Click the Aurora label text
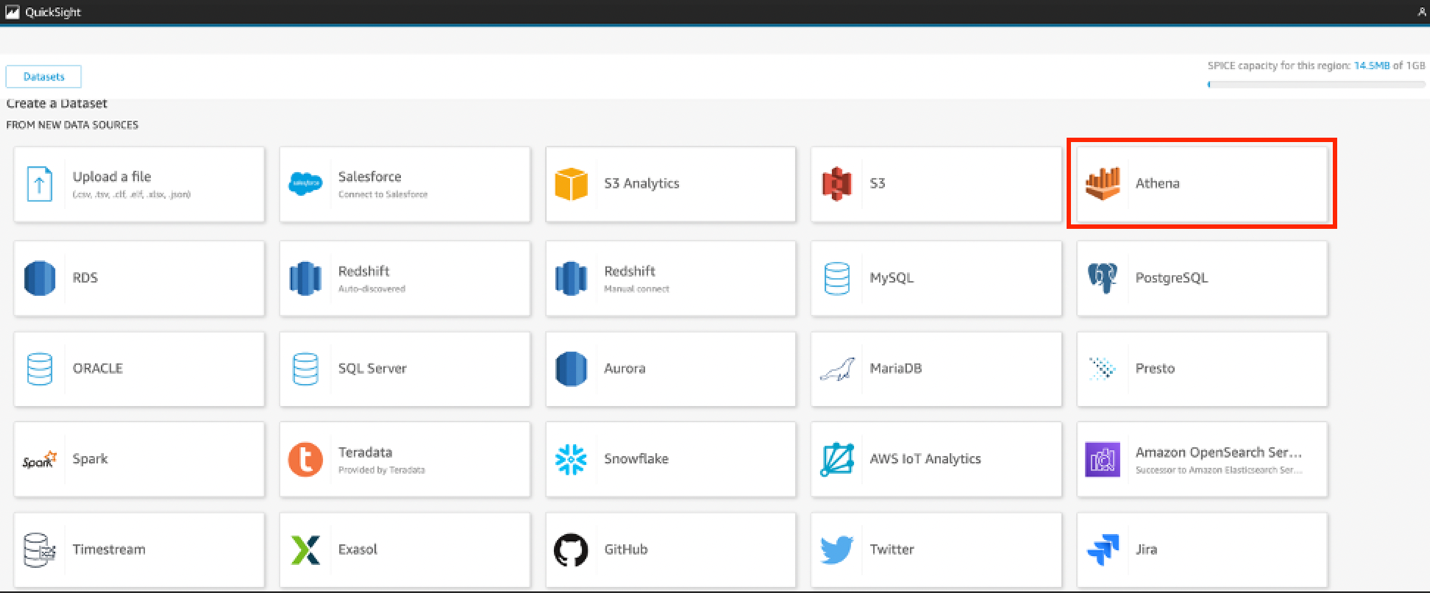 coord(625,369)
